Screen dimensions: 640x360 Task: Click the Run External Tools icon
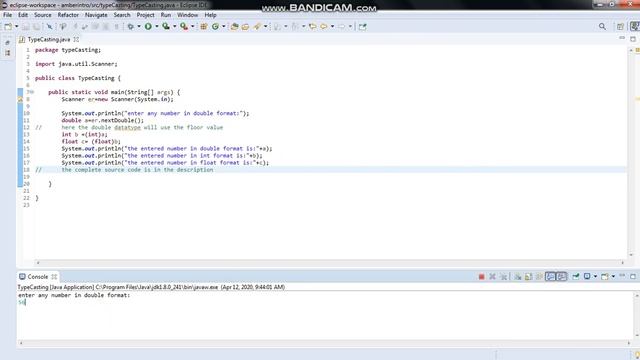184,27
